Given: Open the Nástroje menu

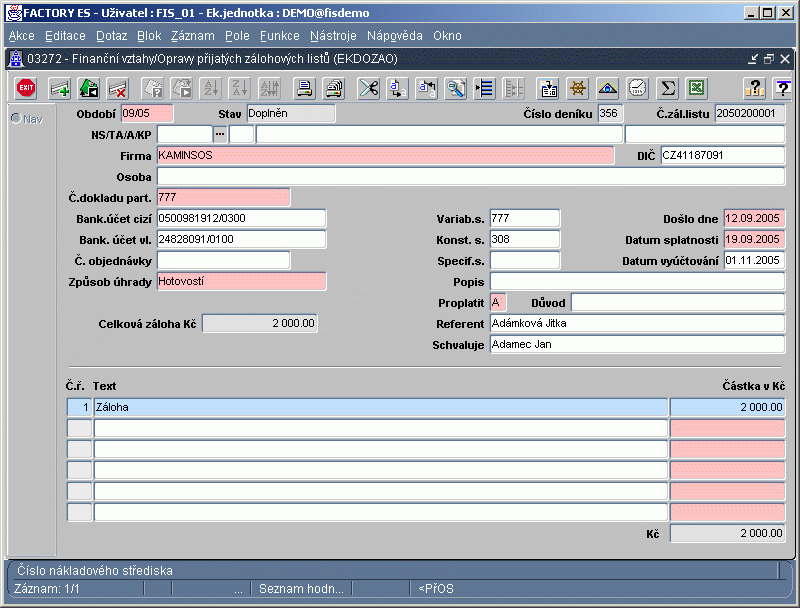Looking at the screenshot, I should click(333, 36).
